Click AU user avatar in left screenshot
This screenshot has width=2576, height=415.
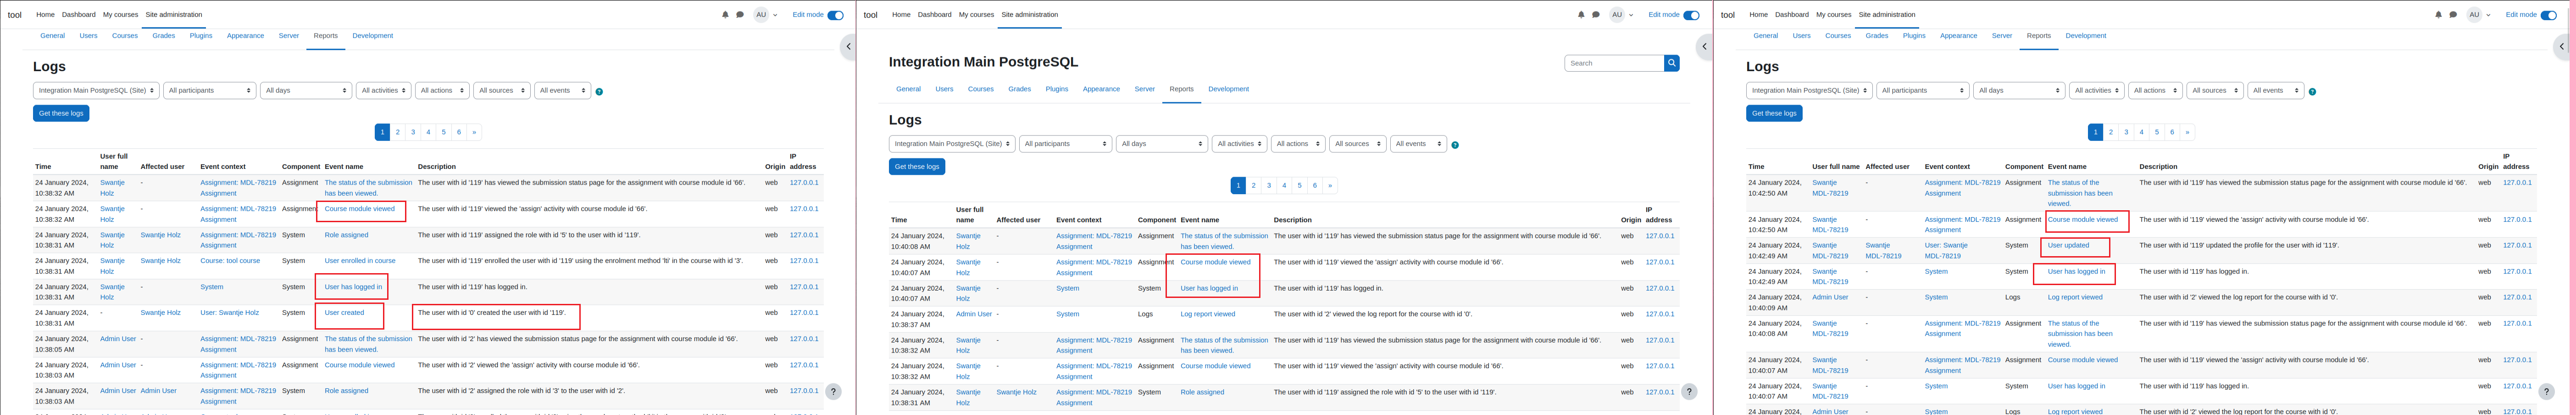(761, 15)
